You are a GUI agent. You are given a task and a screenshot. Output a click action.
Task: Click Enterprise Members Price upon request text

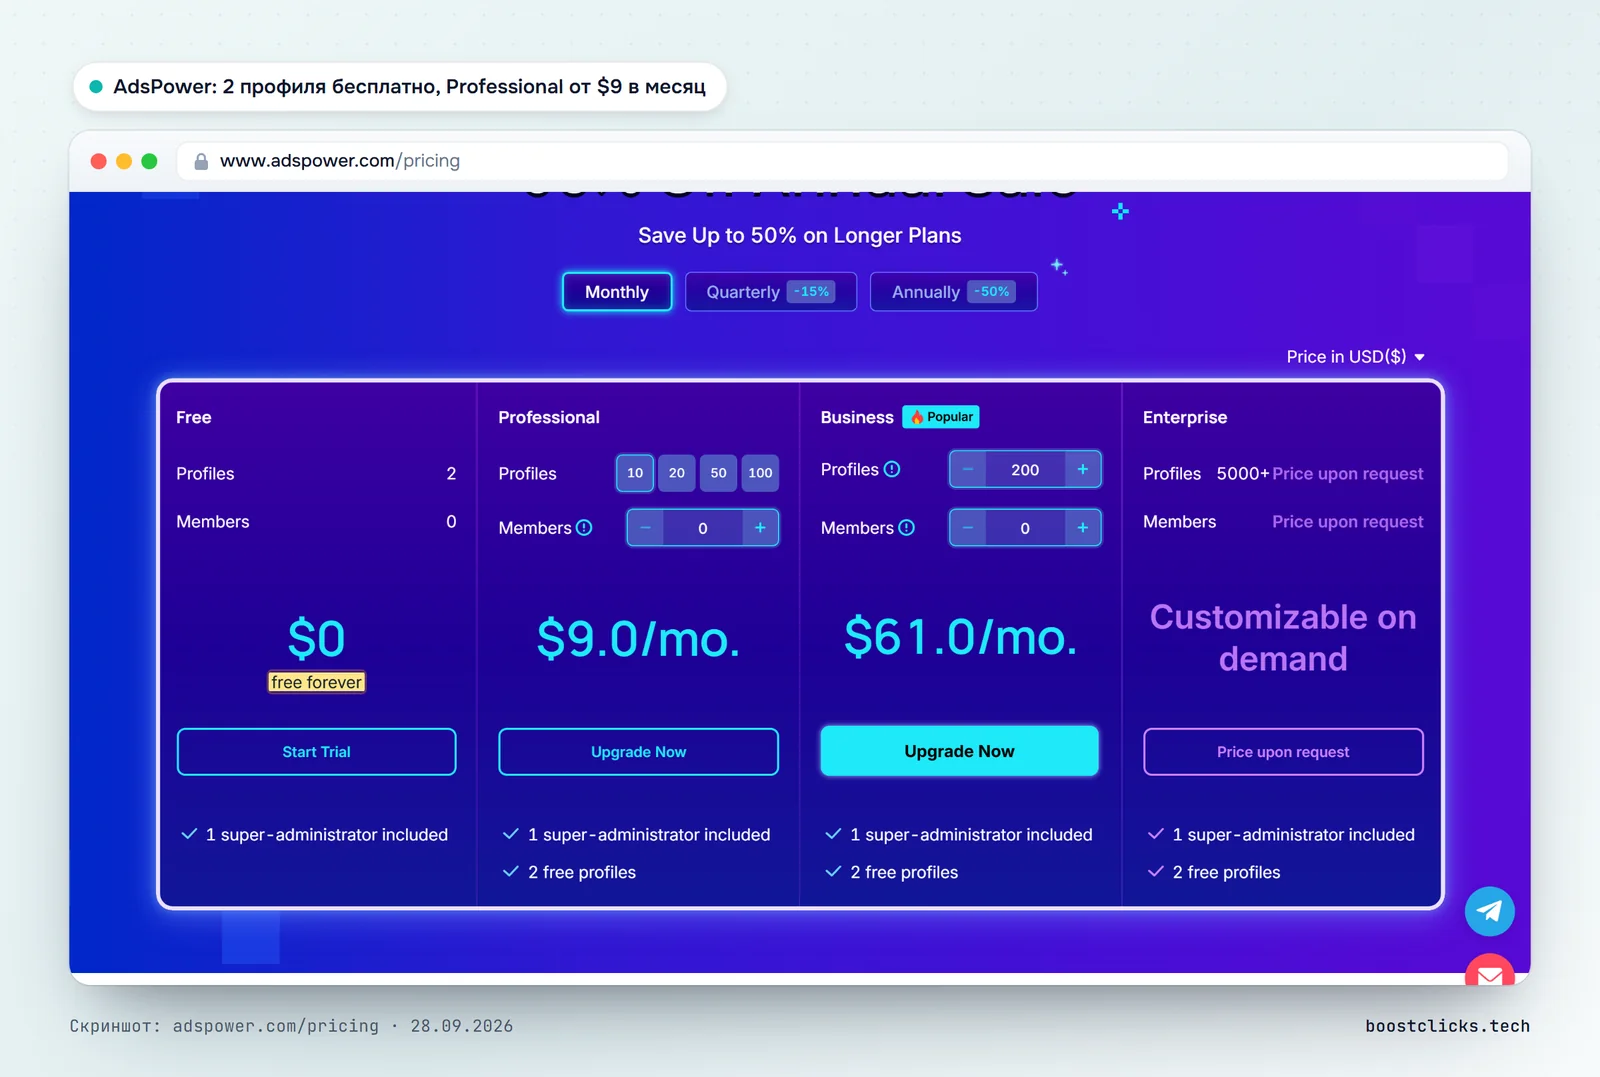[1347, 521]
